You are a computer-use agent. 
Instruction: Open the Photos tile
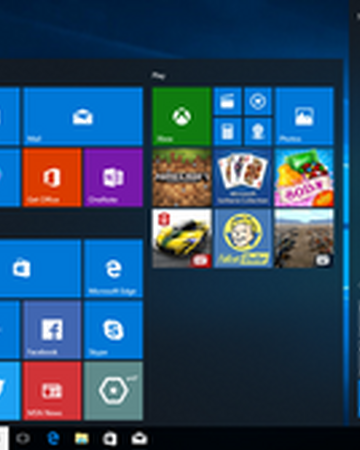point(304,116)
